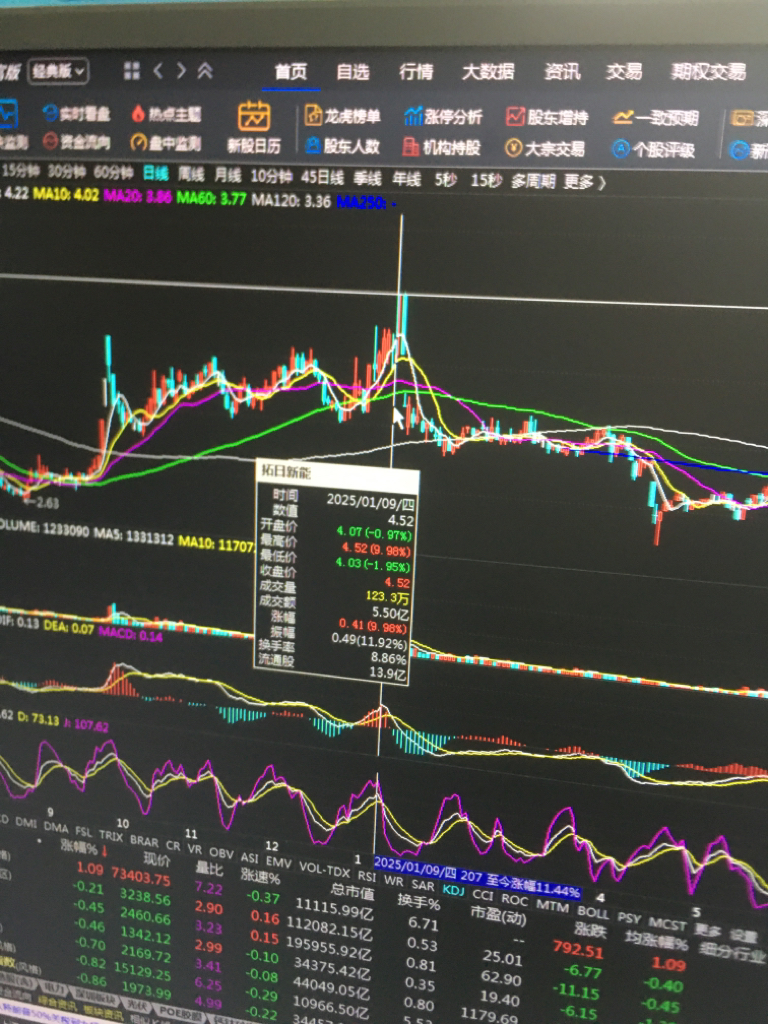Select the 月线 chart period
Viewport: 768px width, 1024px height.
tap(227, 174)
